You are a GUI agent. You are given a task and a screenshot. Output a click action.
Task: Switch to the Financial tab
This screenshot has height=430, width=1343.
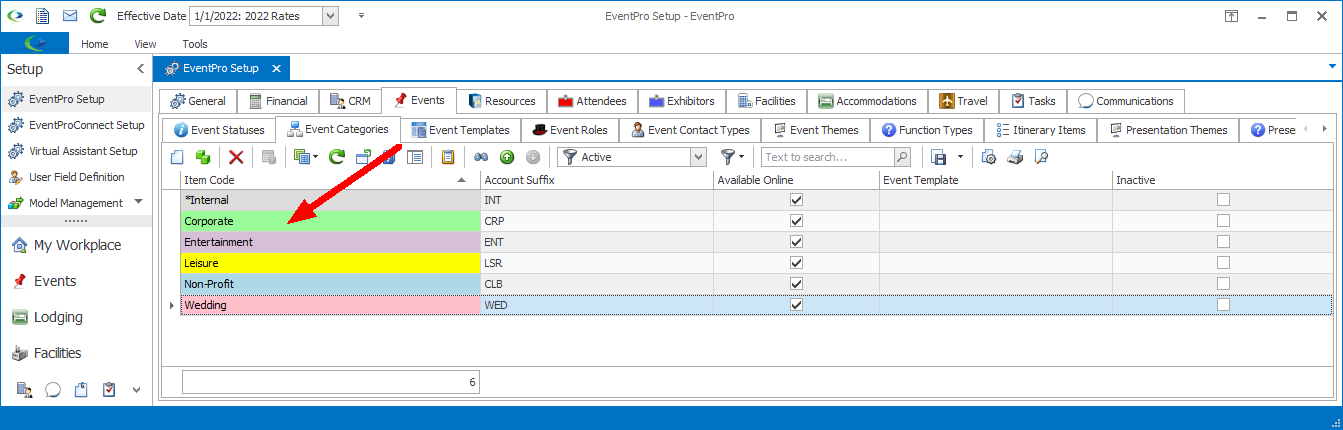(278, 101)
